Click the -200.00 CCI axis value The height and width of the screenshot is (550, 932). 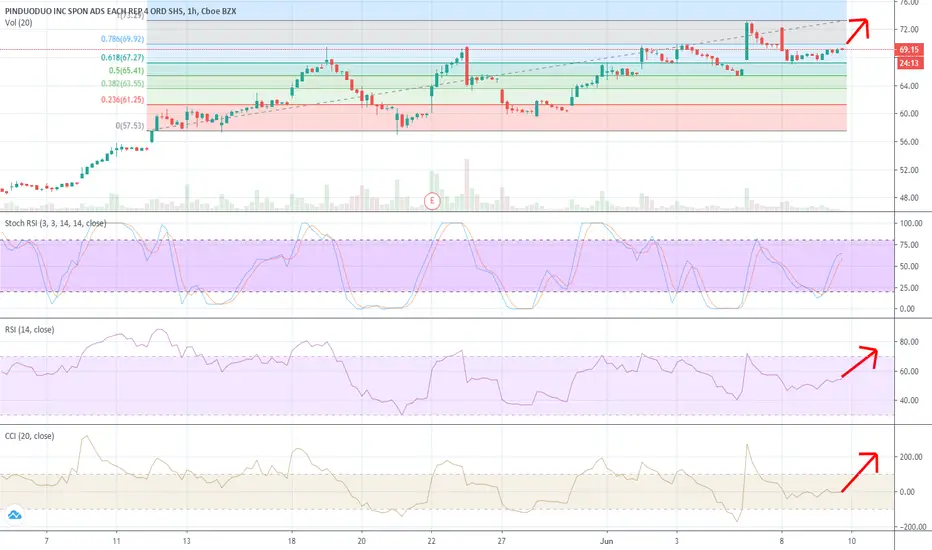[911, 527]
